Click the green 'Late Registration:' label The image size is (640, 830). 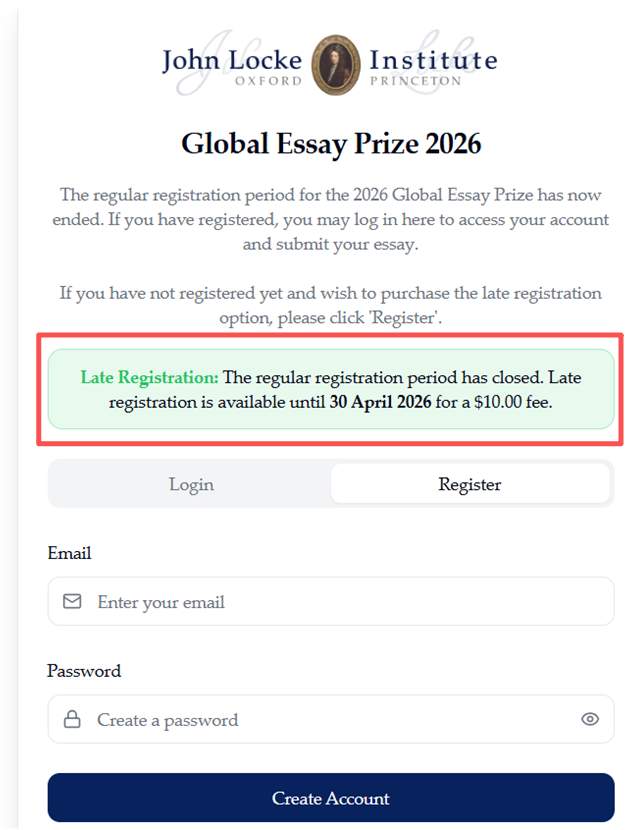[x=149, y=378]
